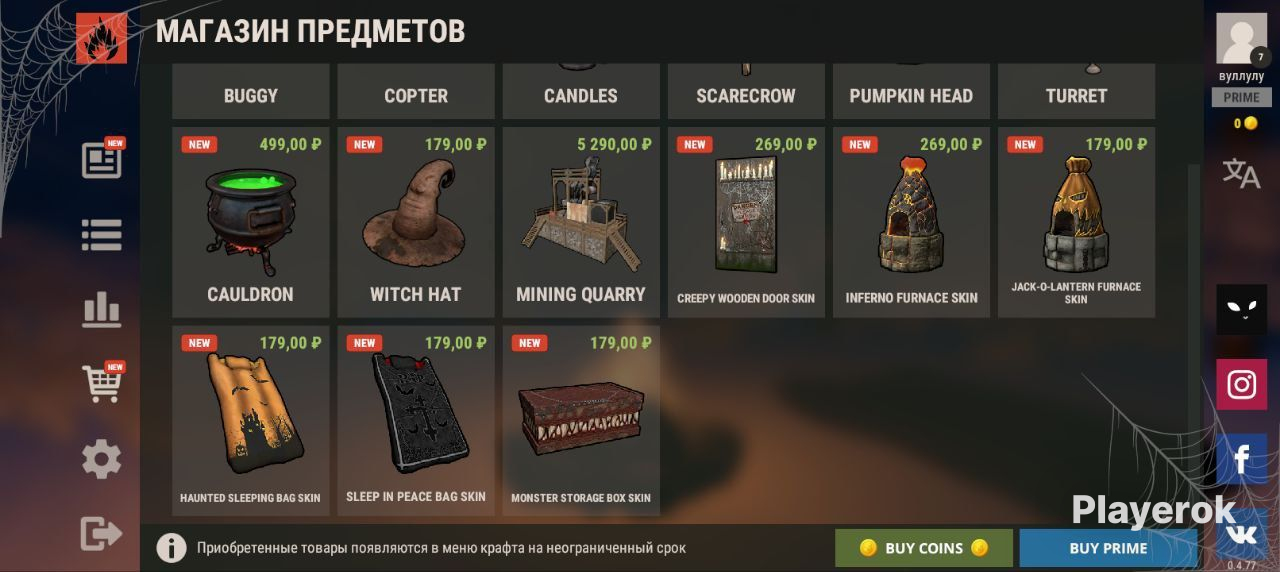Click the info icon in bottom bar

tap(171, 548)
